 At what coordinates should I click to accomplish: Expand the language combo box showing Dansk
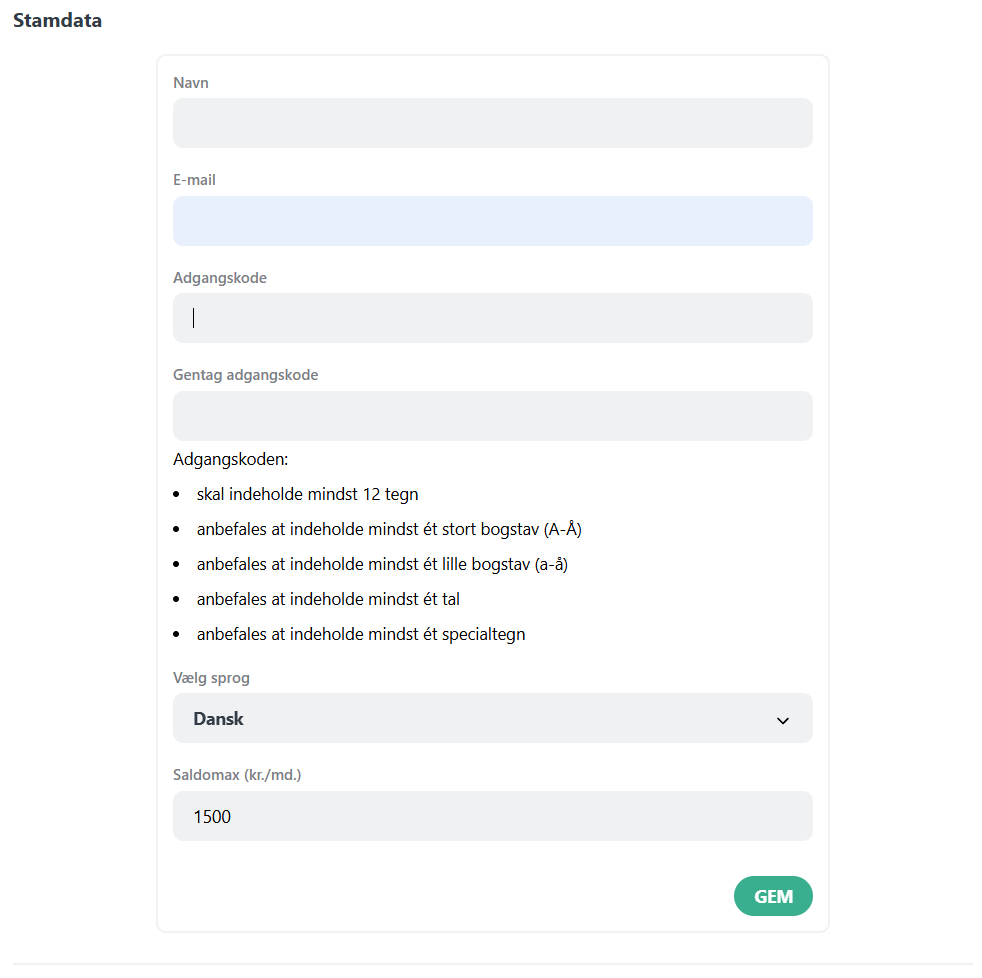pos(492,718)
